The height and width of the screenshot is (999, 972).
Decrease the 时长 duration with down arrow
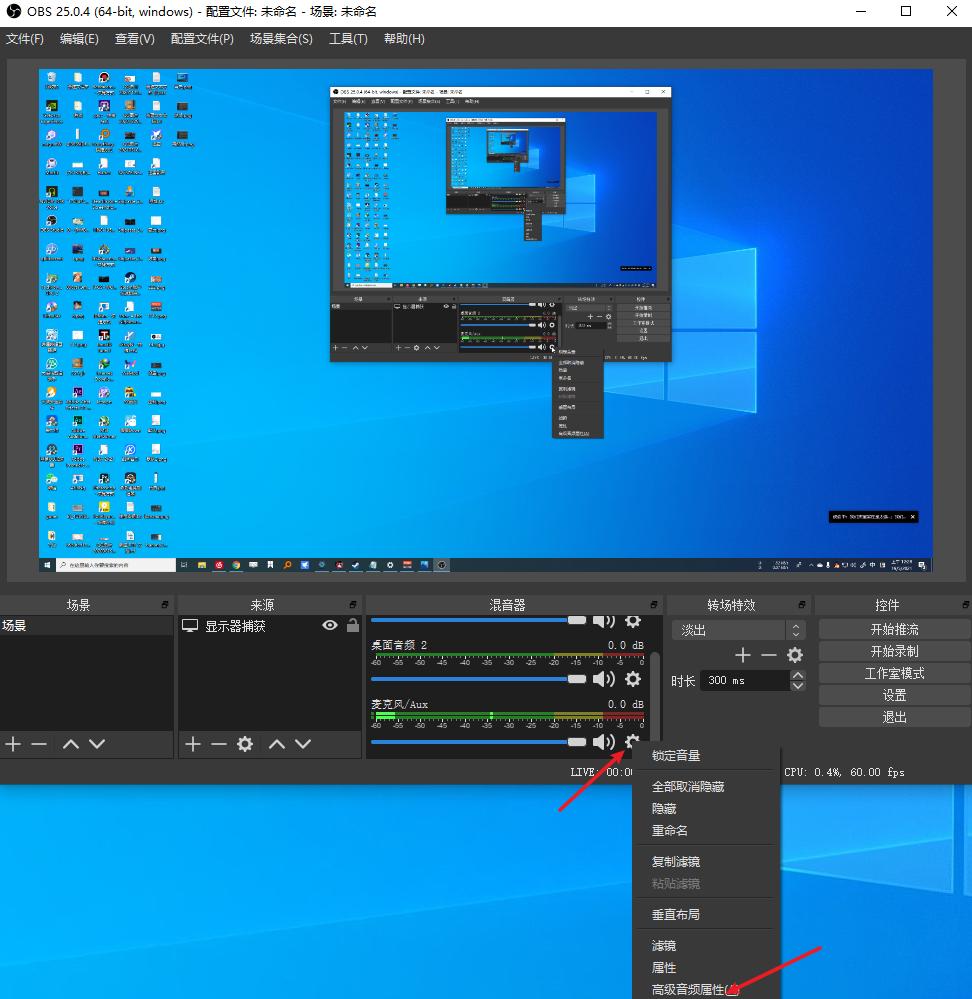[797, 686]
